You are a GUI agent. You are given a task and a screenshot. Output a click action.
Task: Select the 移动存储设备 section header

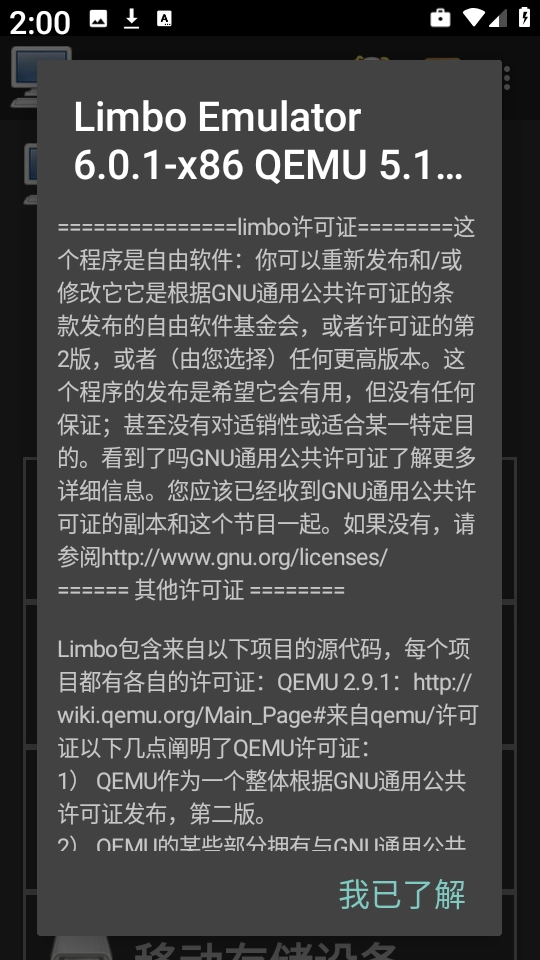click(264, 950)
